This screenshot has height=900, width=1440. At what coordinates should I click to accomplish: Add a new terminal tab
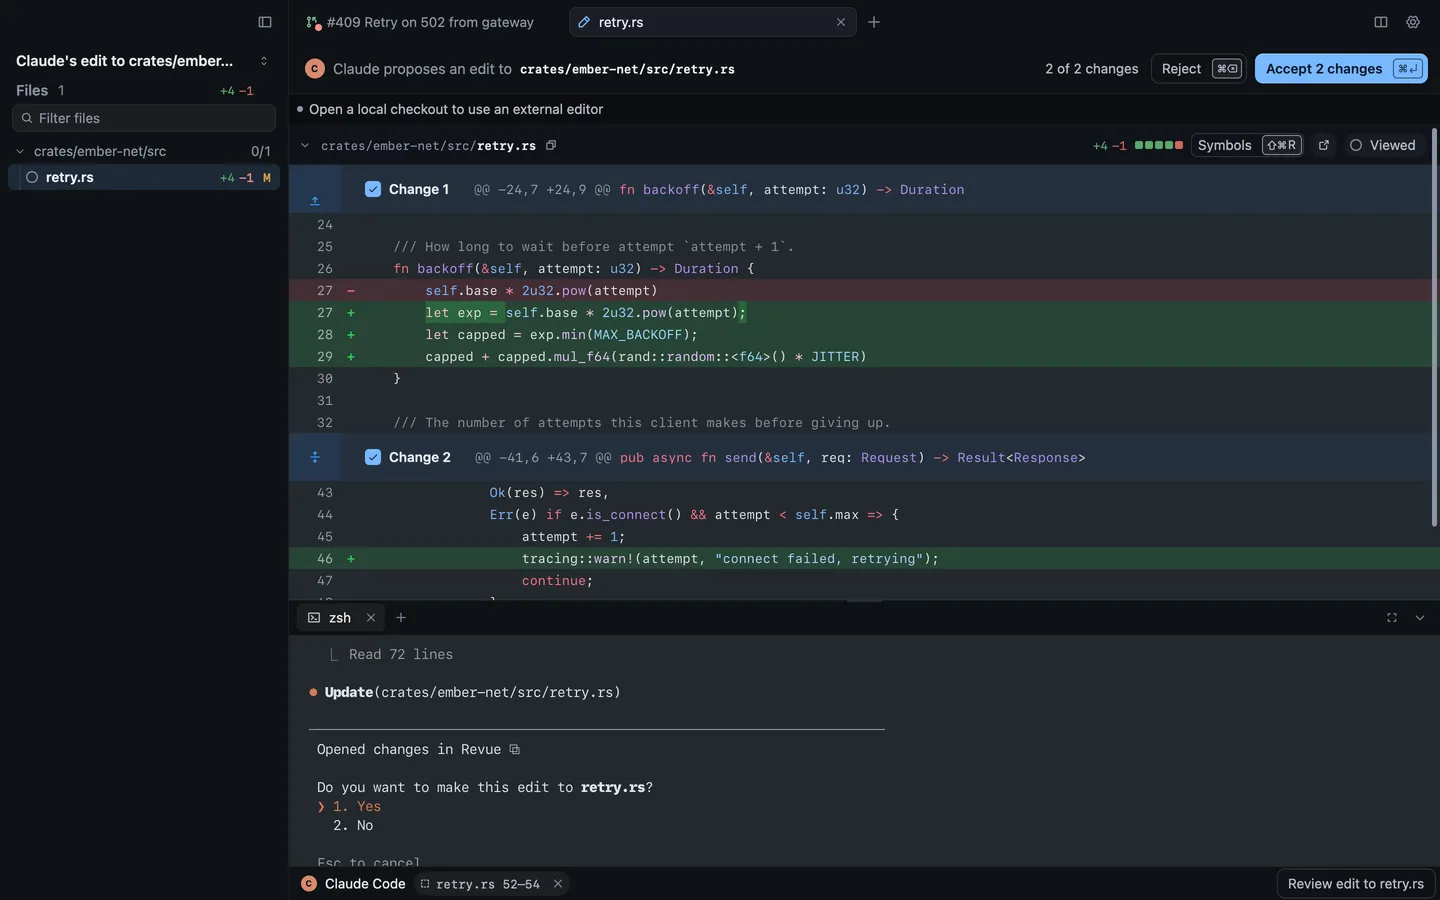click(x=401, y=618)
